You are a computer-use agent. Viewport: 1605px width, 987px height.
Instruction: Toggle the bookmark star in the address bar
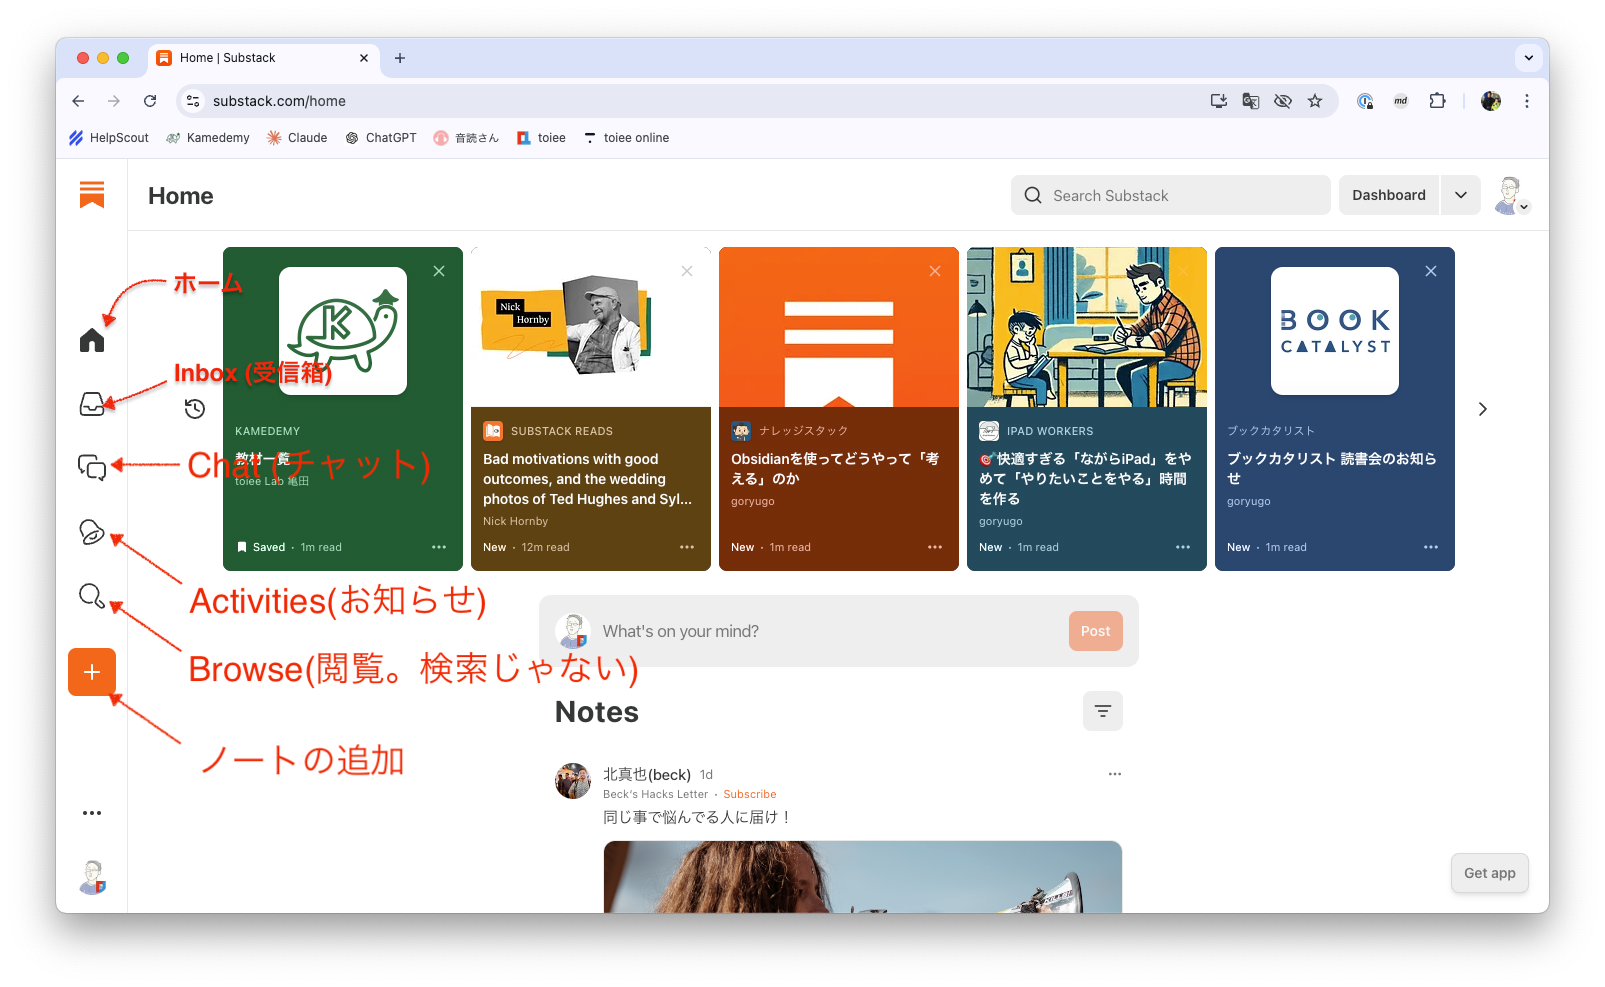(1315, 101)
